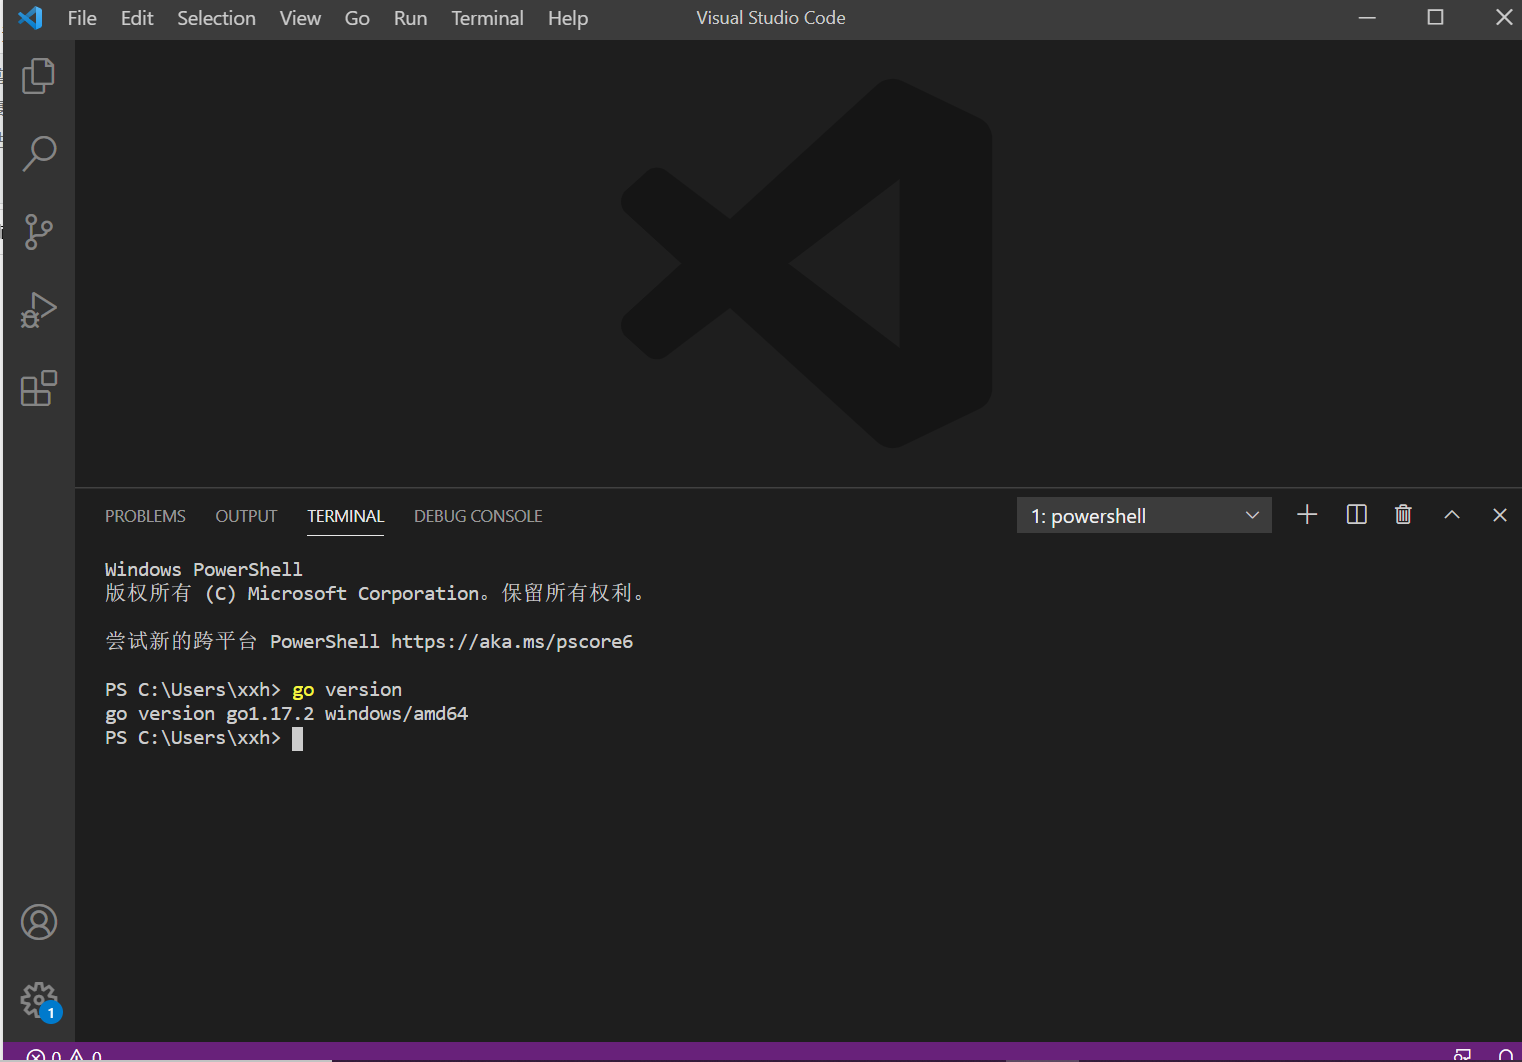
Task: Open the Source Control view icon
Action: (x=38, y=232)
